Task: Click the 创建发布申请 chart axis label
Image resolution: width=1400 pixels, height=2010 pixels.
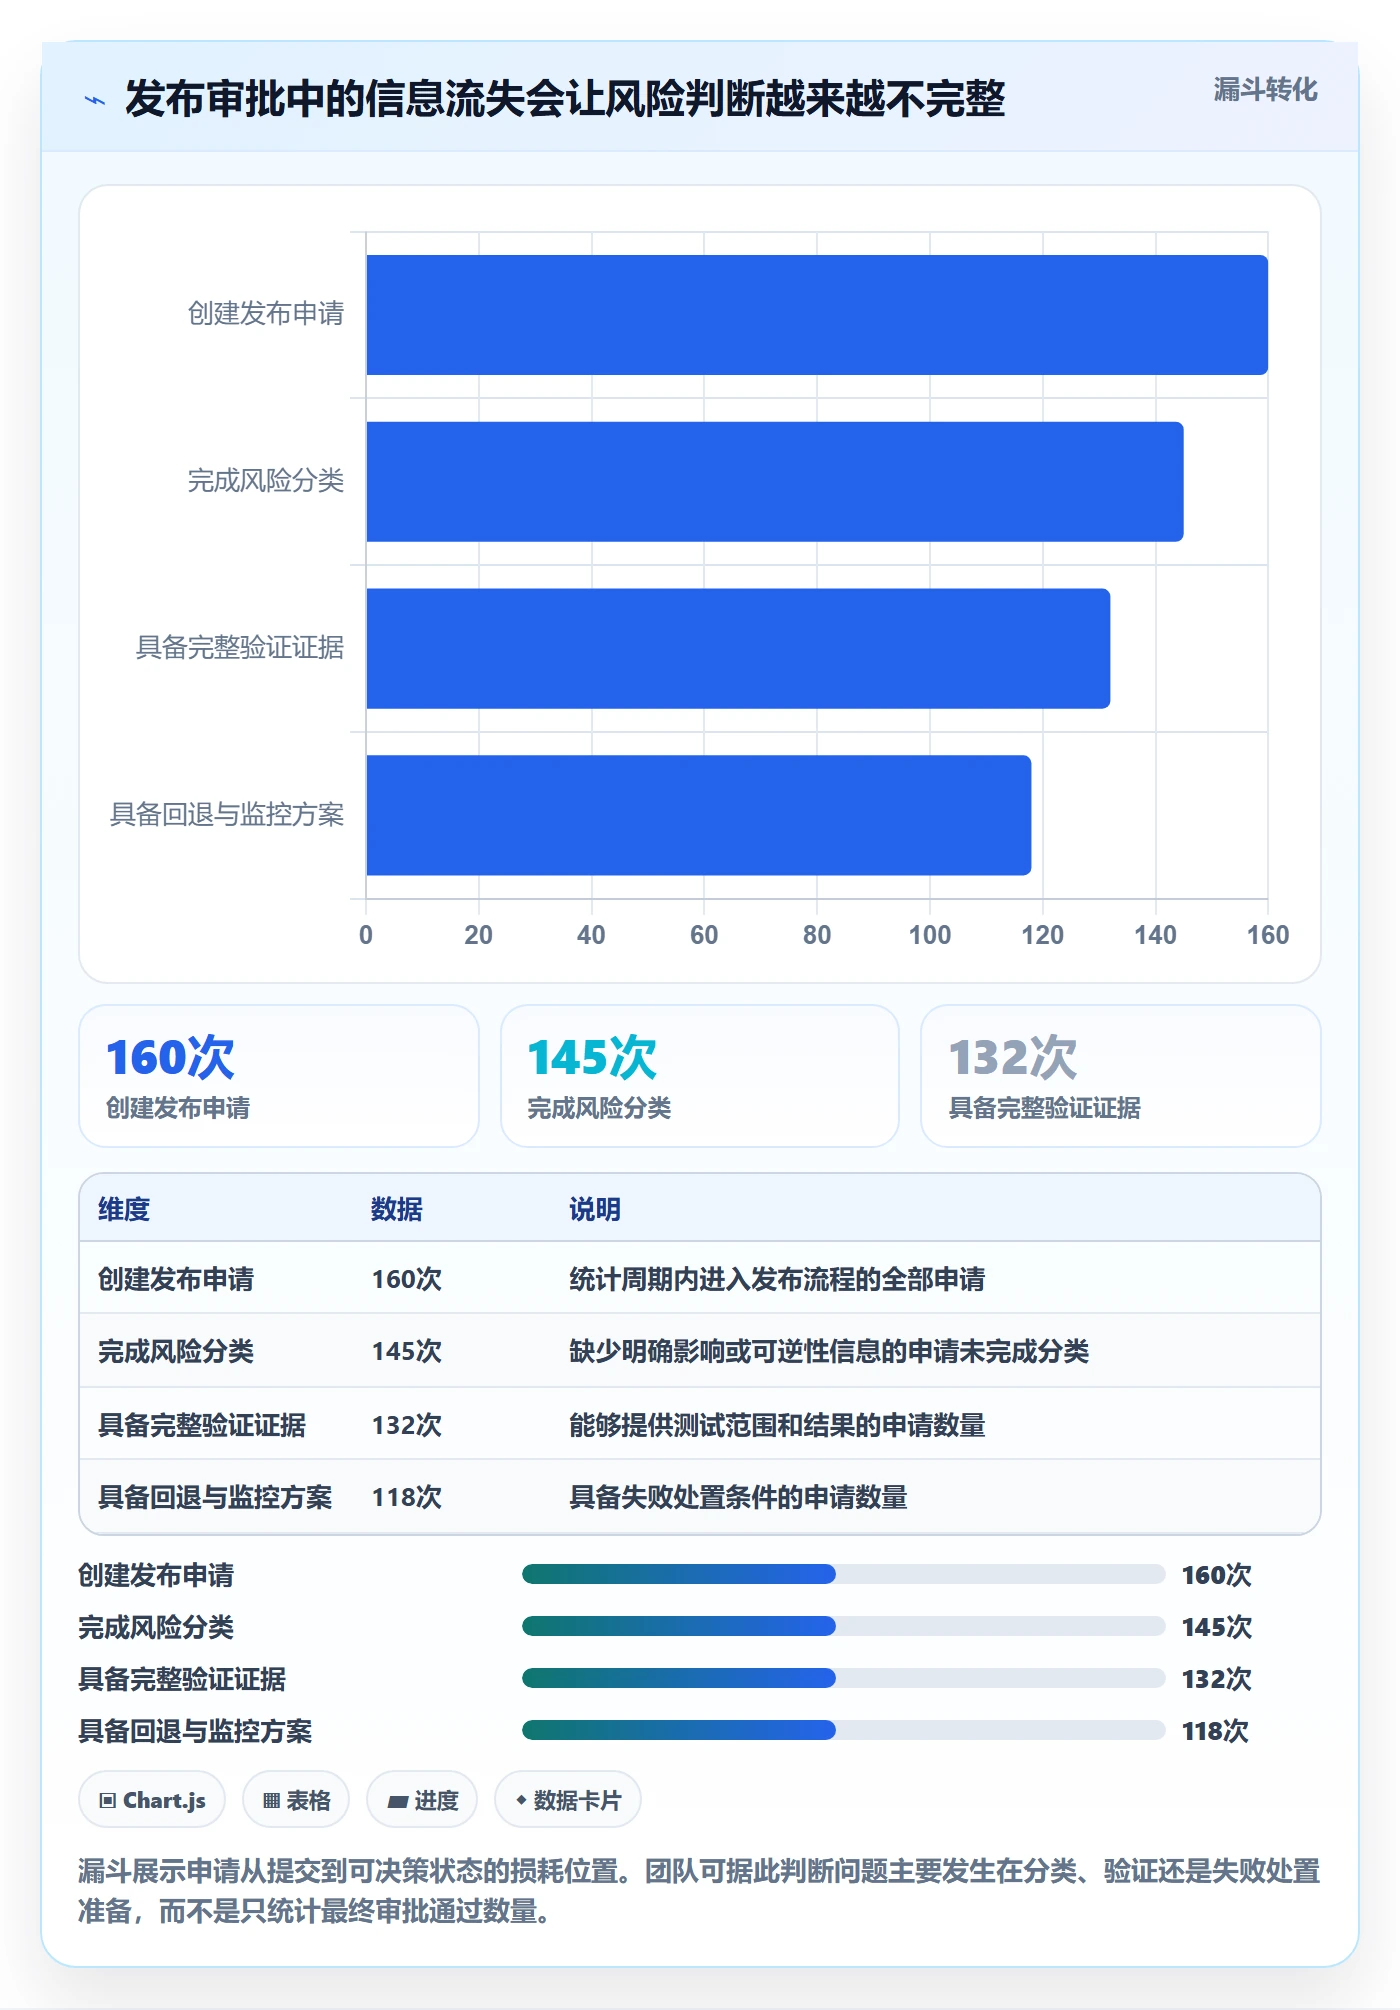Action: click(x=266, y=314)
